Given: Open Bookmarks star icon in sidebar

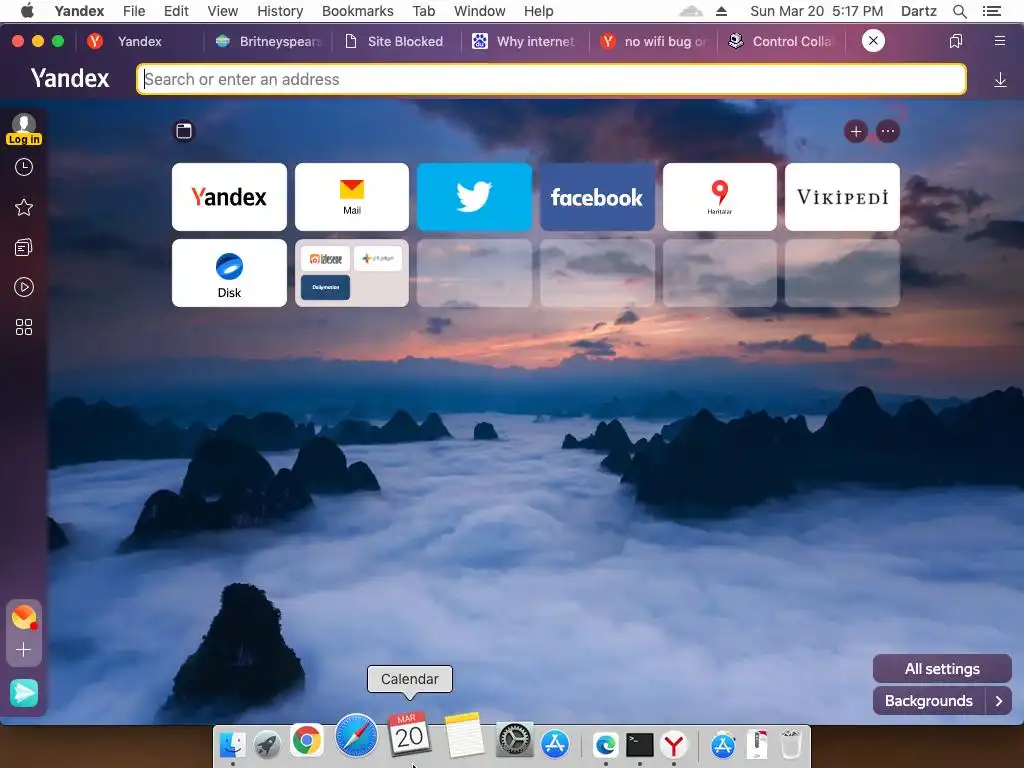Looking at the screenshot, I should [x=24, y=208].
